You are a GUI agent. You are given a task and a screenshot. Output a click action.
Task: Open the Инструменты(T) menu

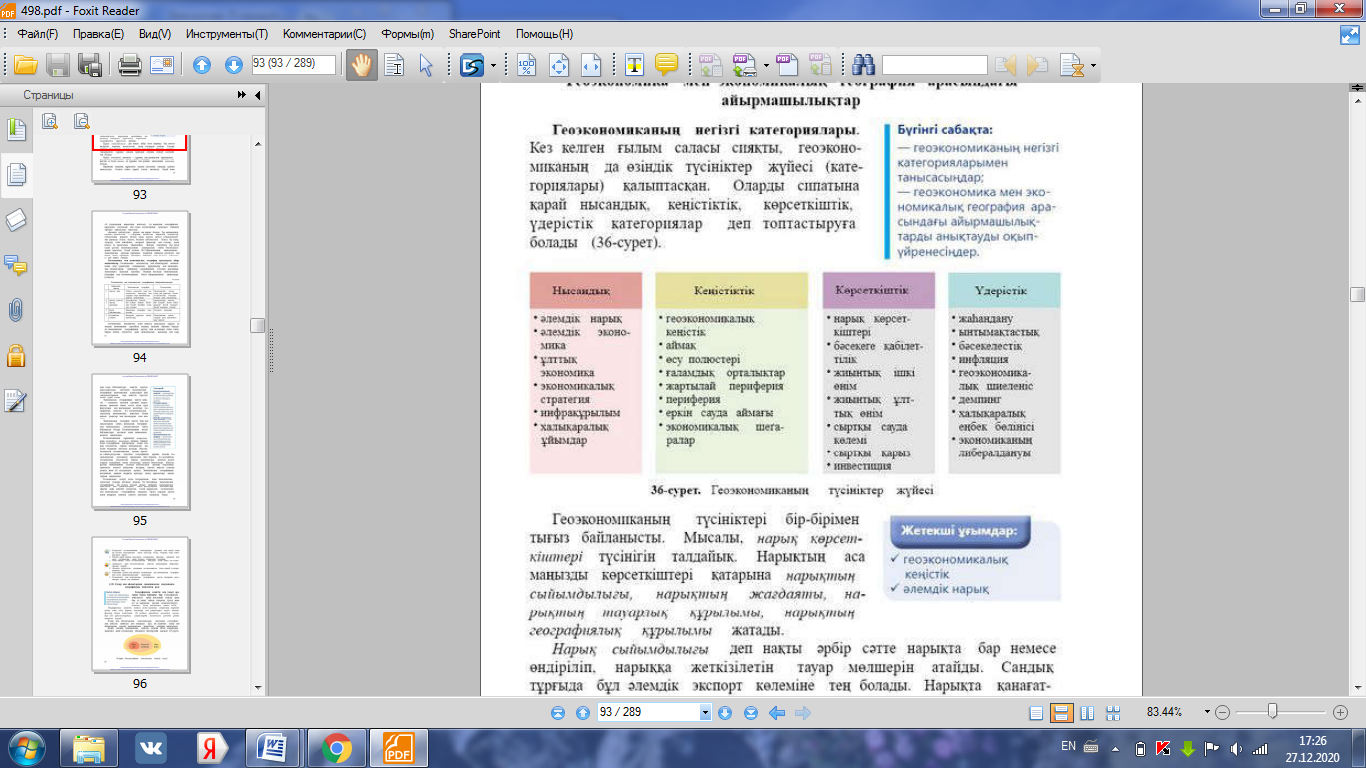tap(225, 33)
